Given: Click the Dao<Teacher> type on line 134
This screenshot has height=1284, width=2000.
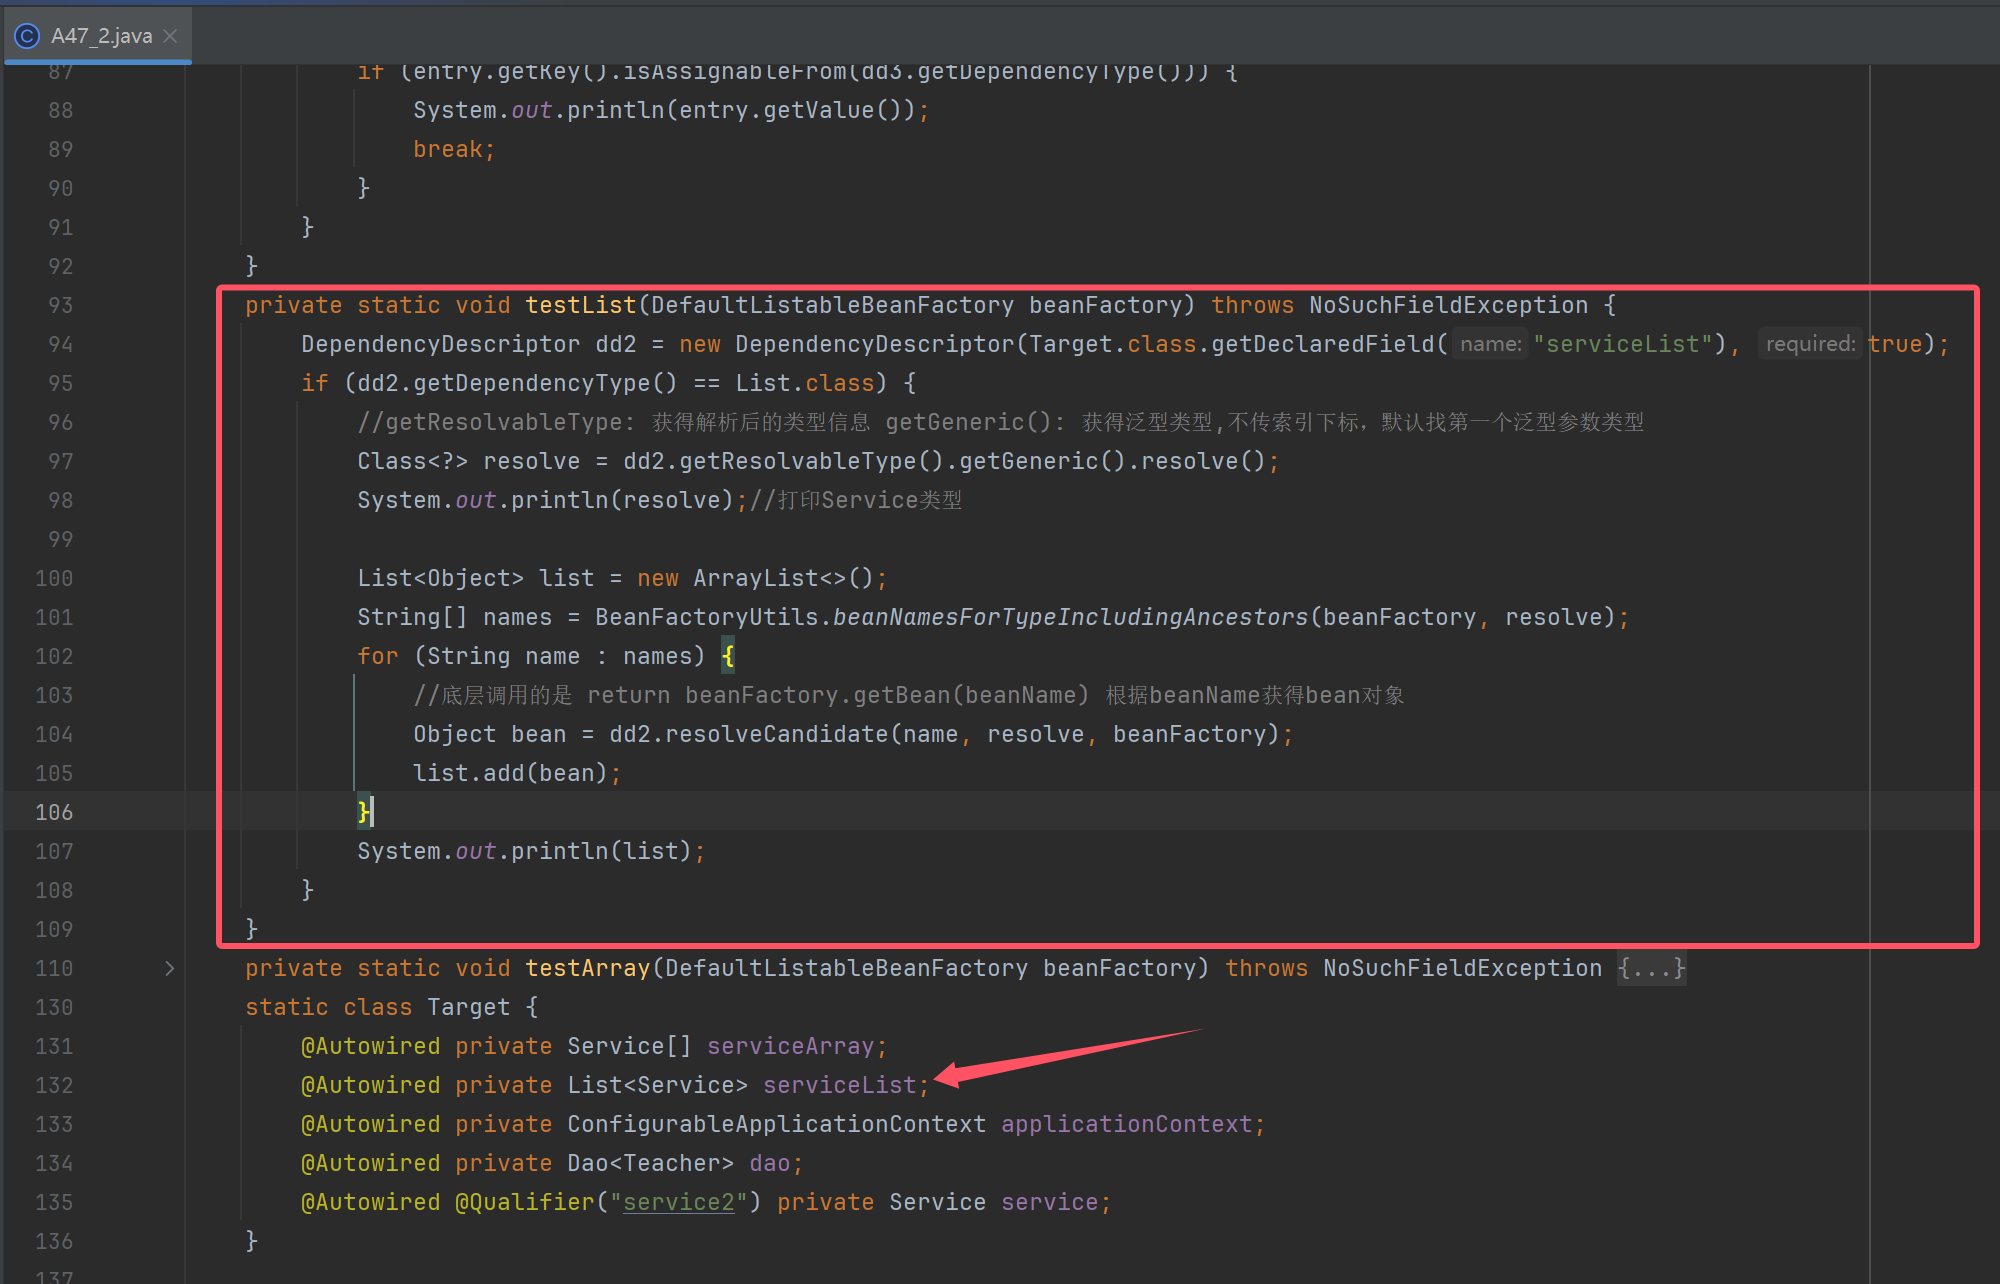Looking at the screenshot, I should pos(650,1163).
